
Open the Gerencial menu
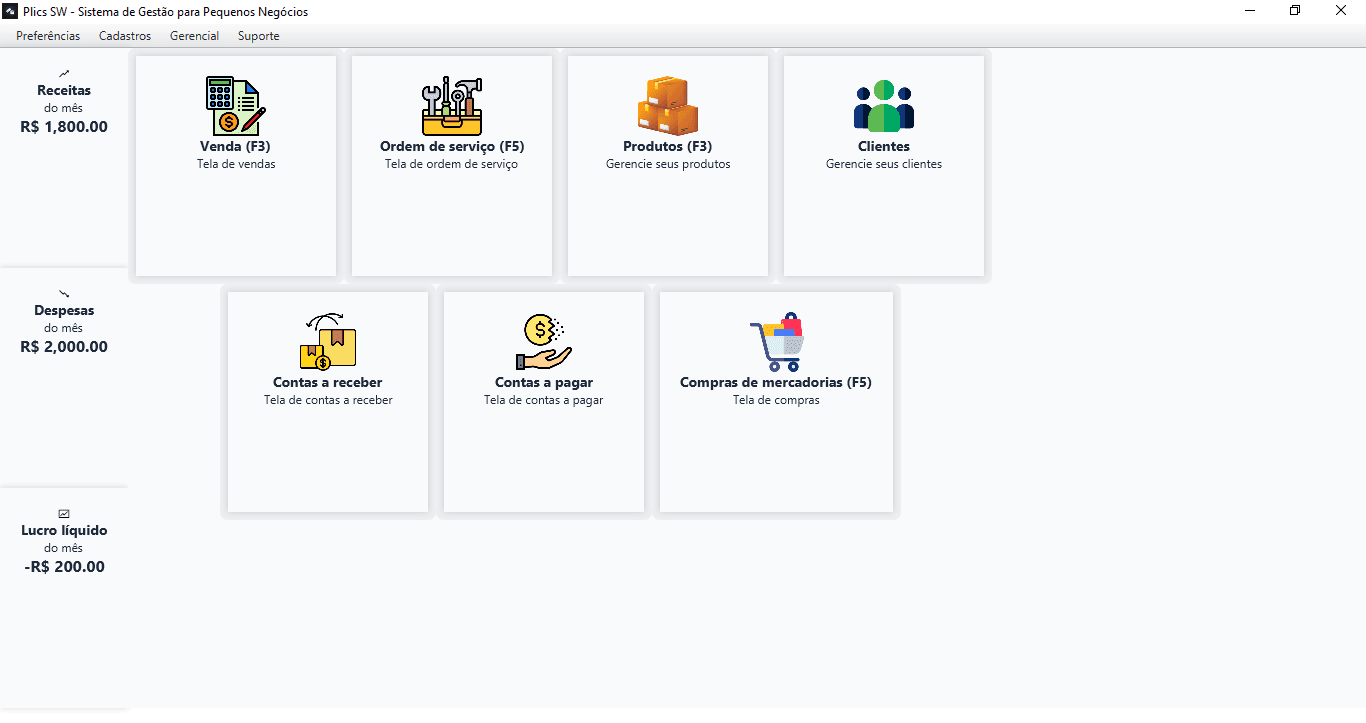194,35
